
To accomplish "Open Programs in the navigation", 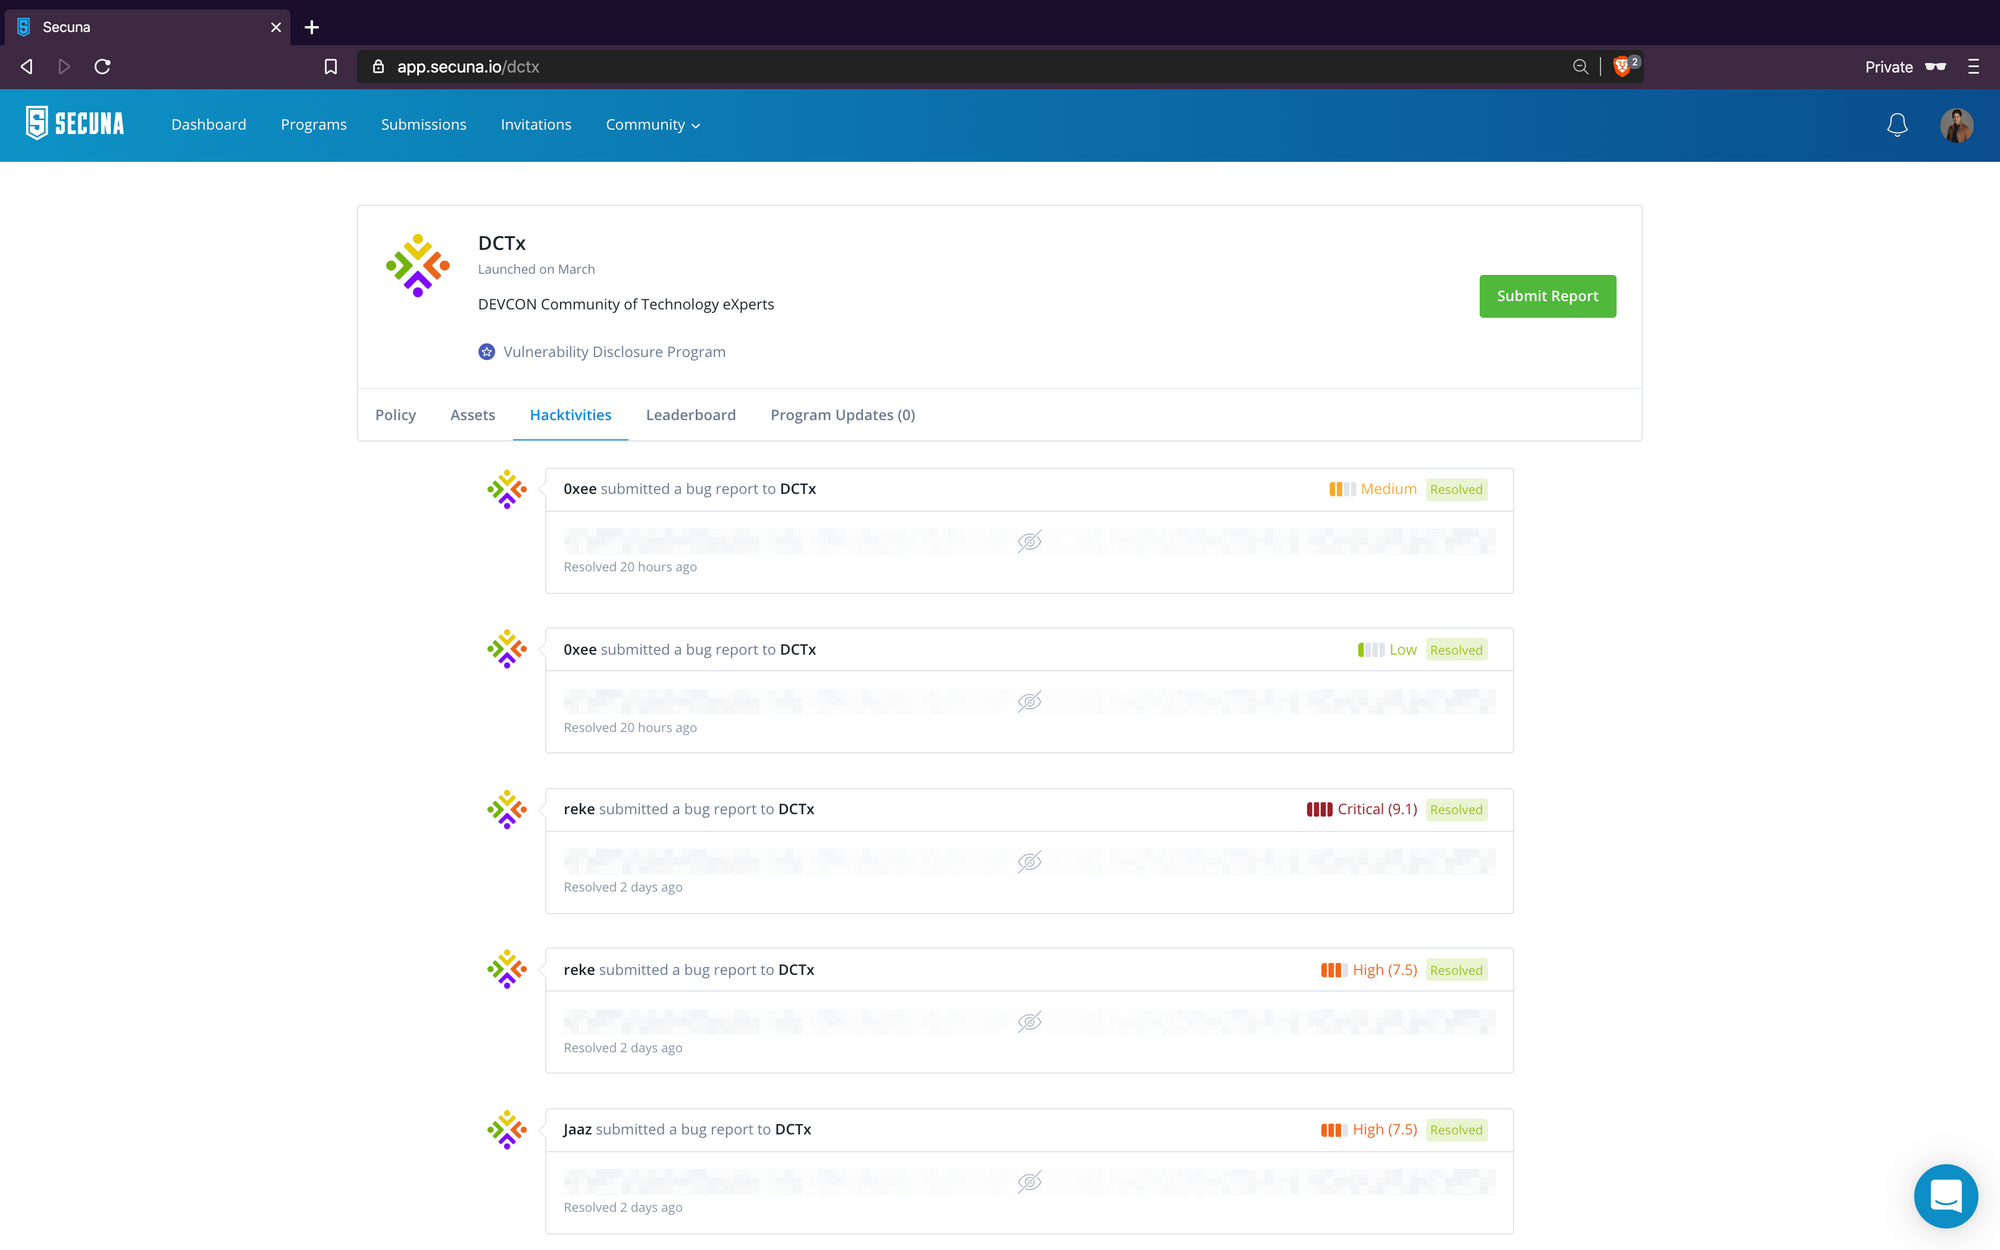I will click(x=313, y=124).
